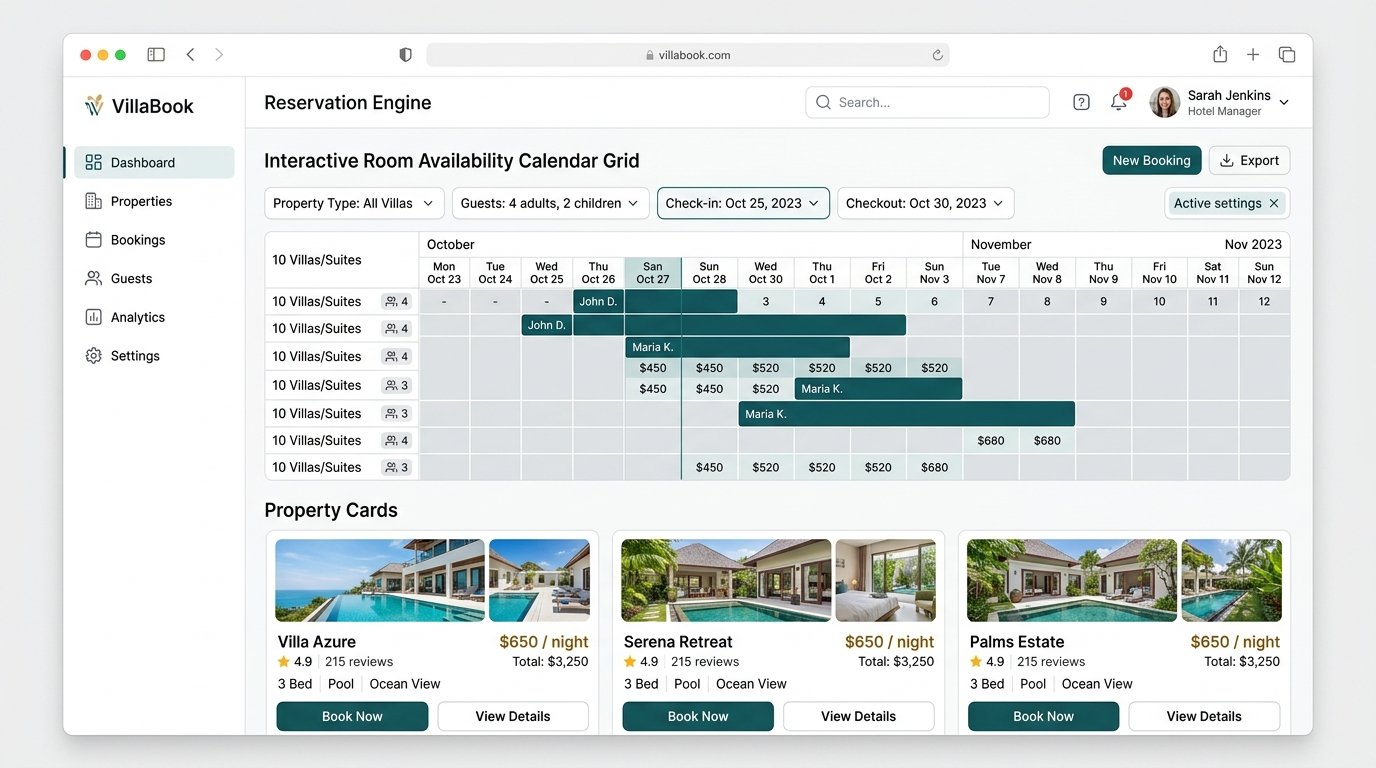1376x768 pixels.
Task: Show the tab overview icon
Action: click(x=1287, y=55)
